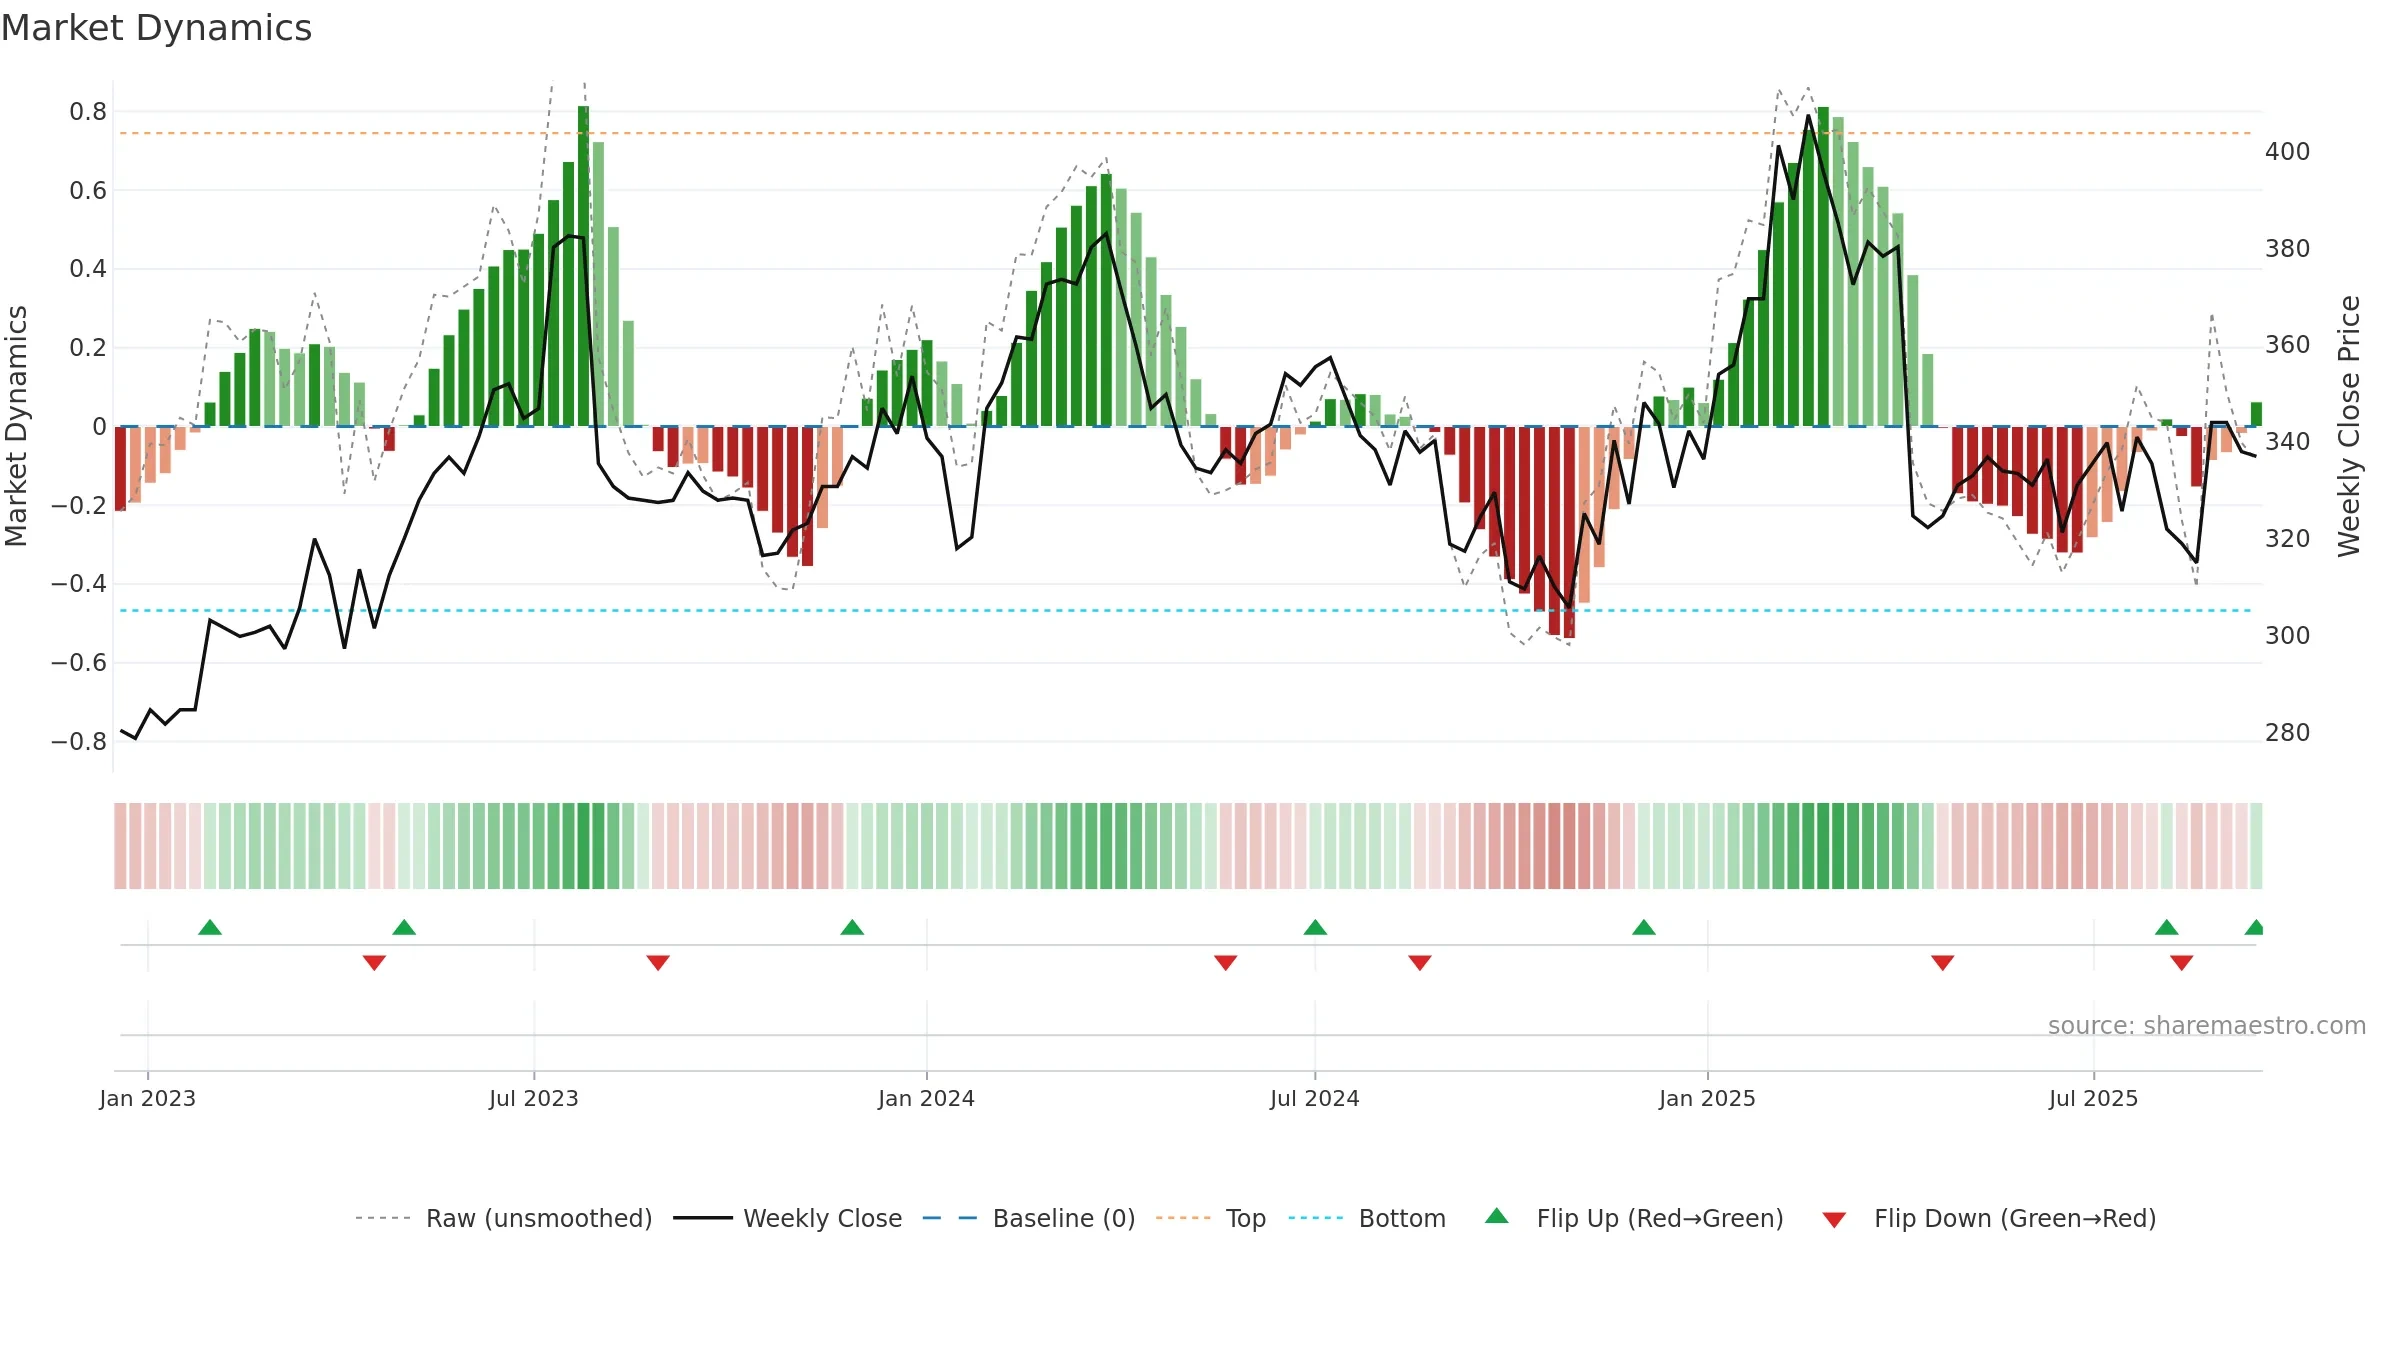Click the tallest green bar in Jul 2023
Image resolution: width=2400 pixels, height=1350 pixels.
[583, 266]
